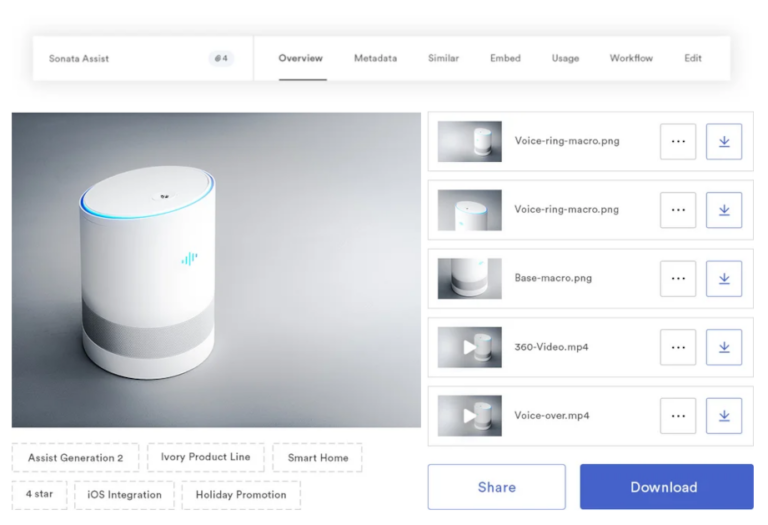Select the Workflow tab
The width and height of the screenshot is (768, 525).
tap(631, 59)
